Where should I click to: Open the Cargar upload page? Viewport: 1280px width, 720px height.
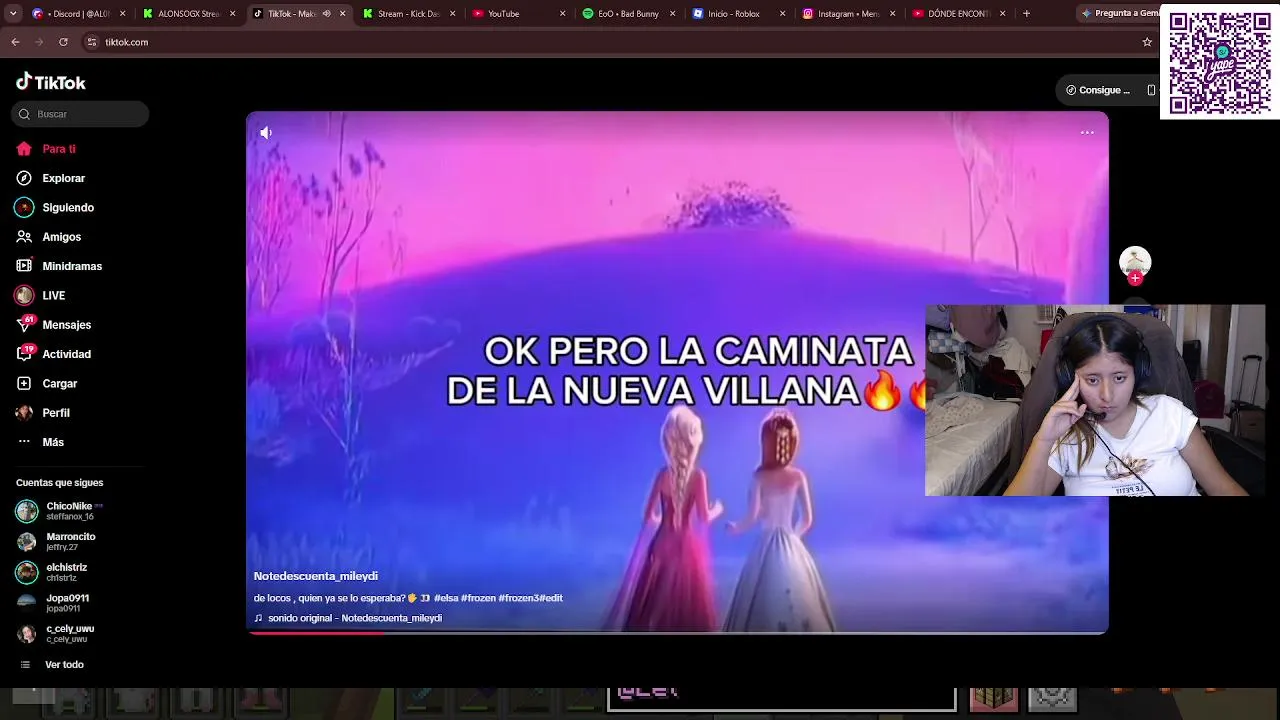tap(46, 384)
